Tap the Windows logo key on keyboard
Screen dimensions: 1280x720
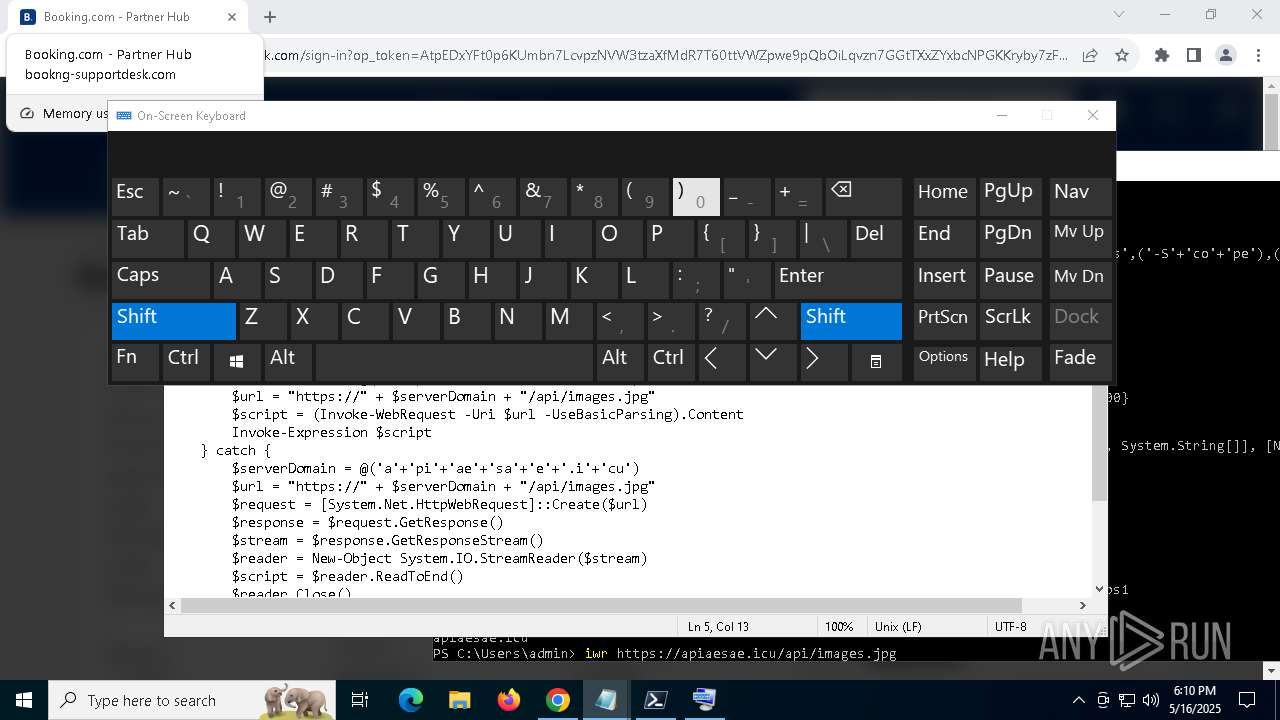pyautogui.click(x=236, y=362)
